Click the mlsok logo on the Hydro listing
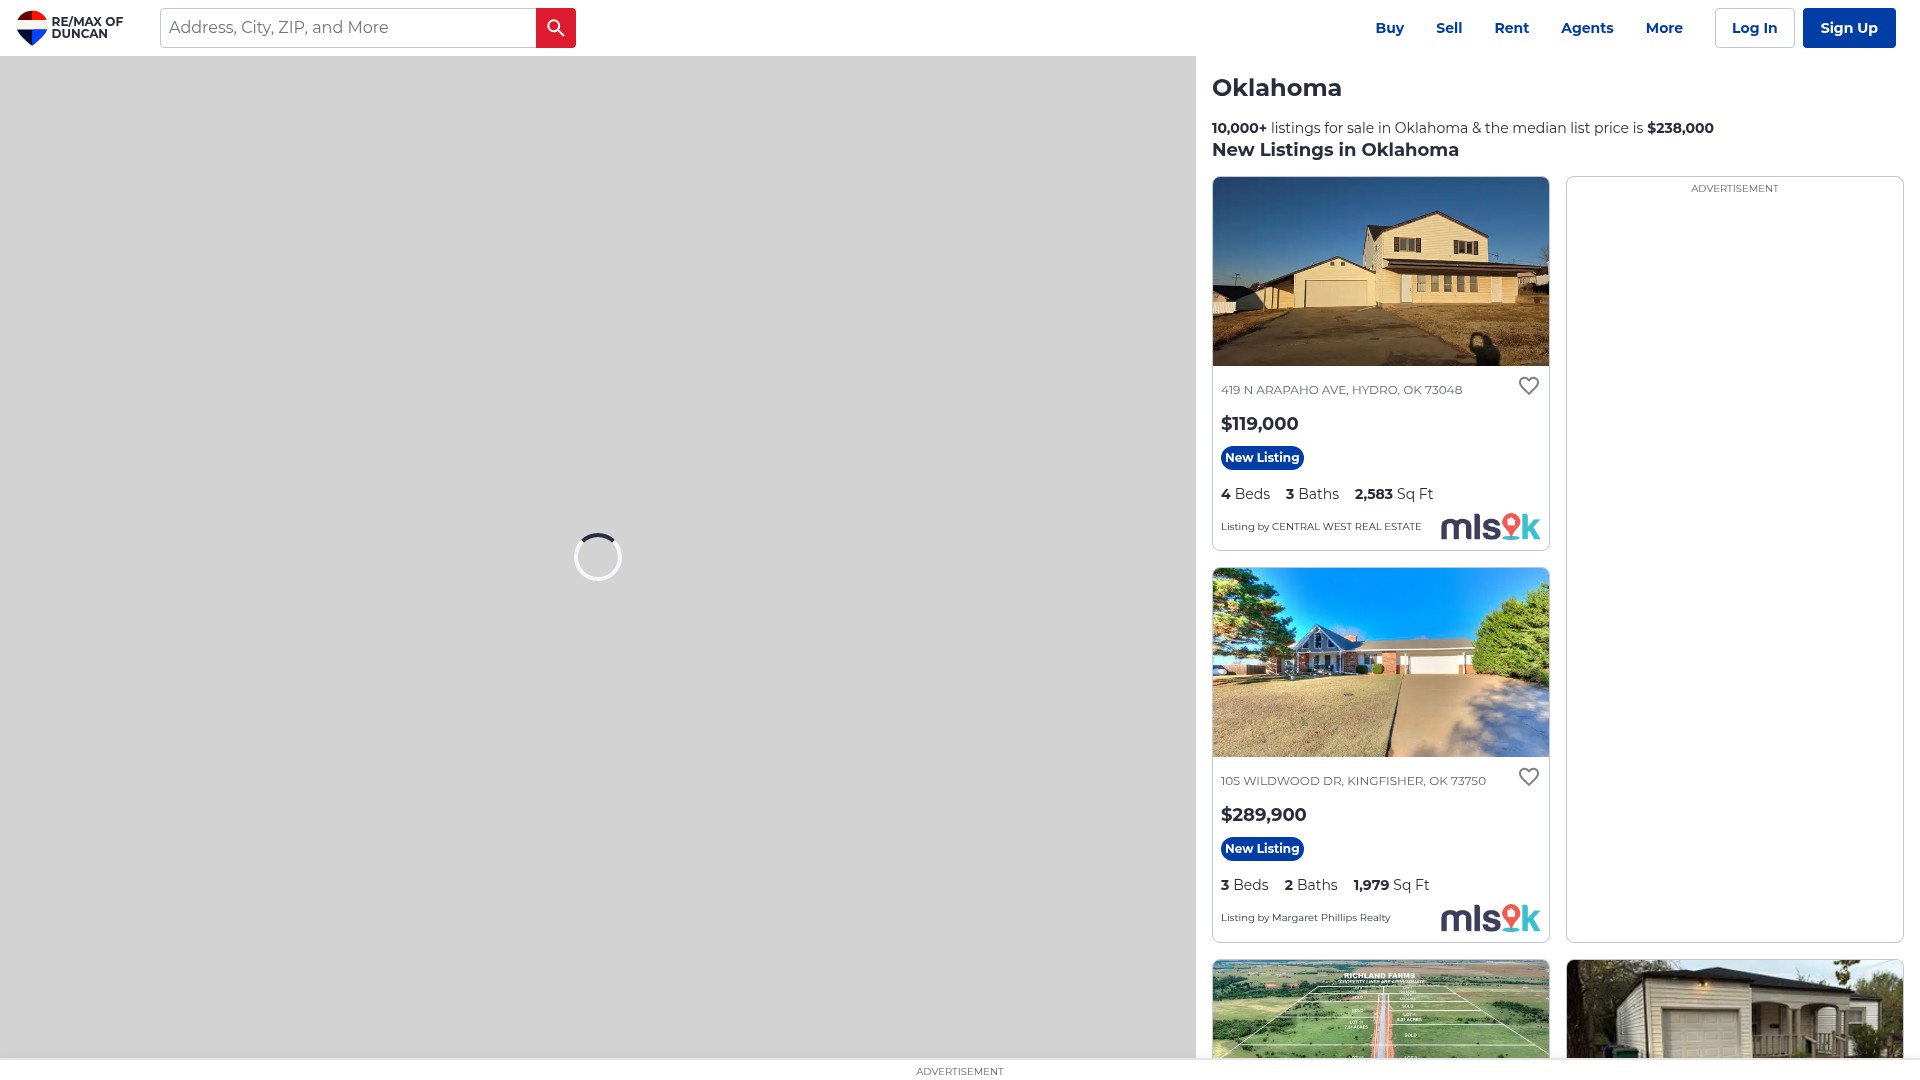Image resolution: width=1920 pixels, height=1080 pixels. (x=1490, y=527)
